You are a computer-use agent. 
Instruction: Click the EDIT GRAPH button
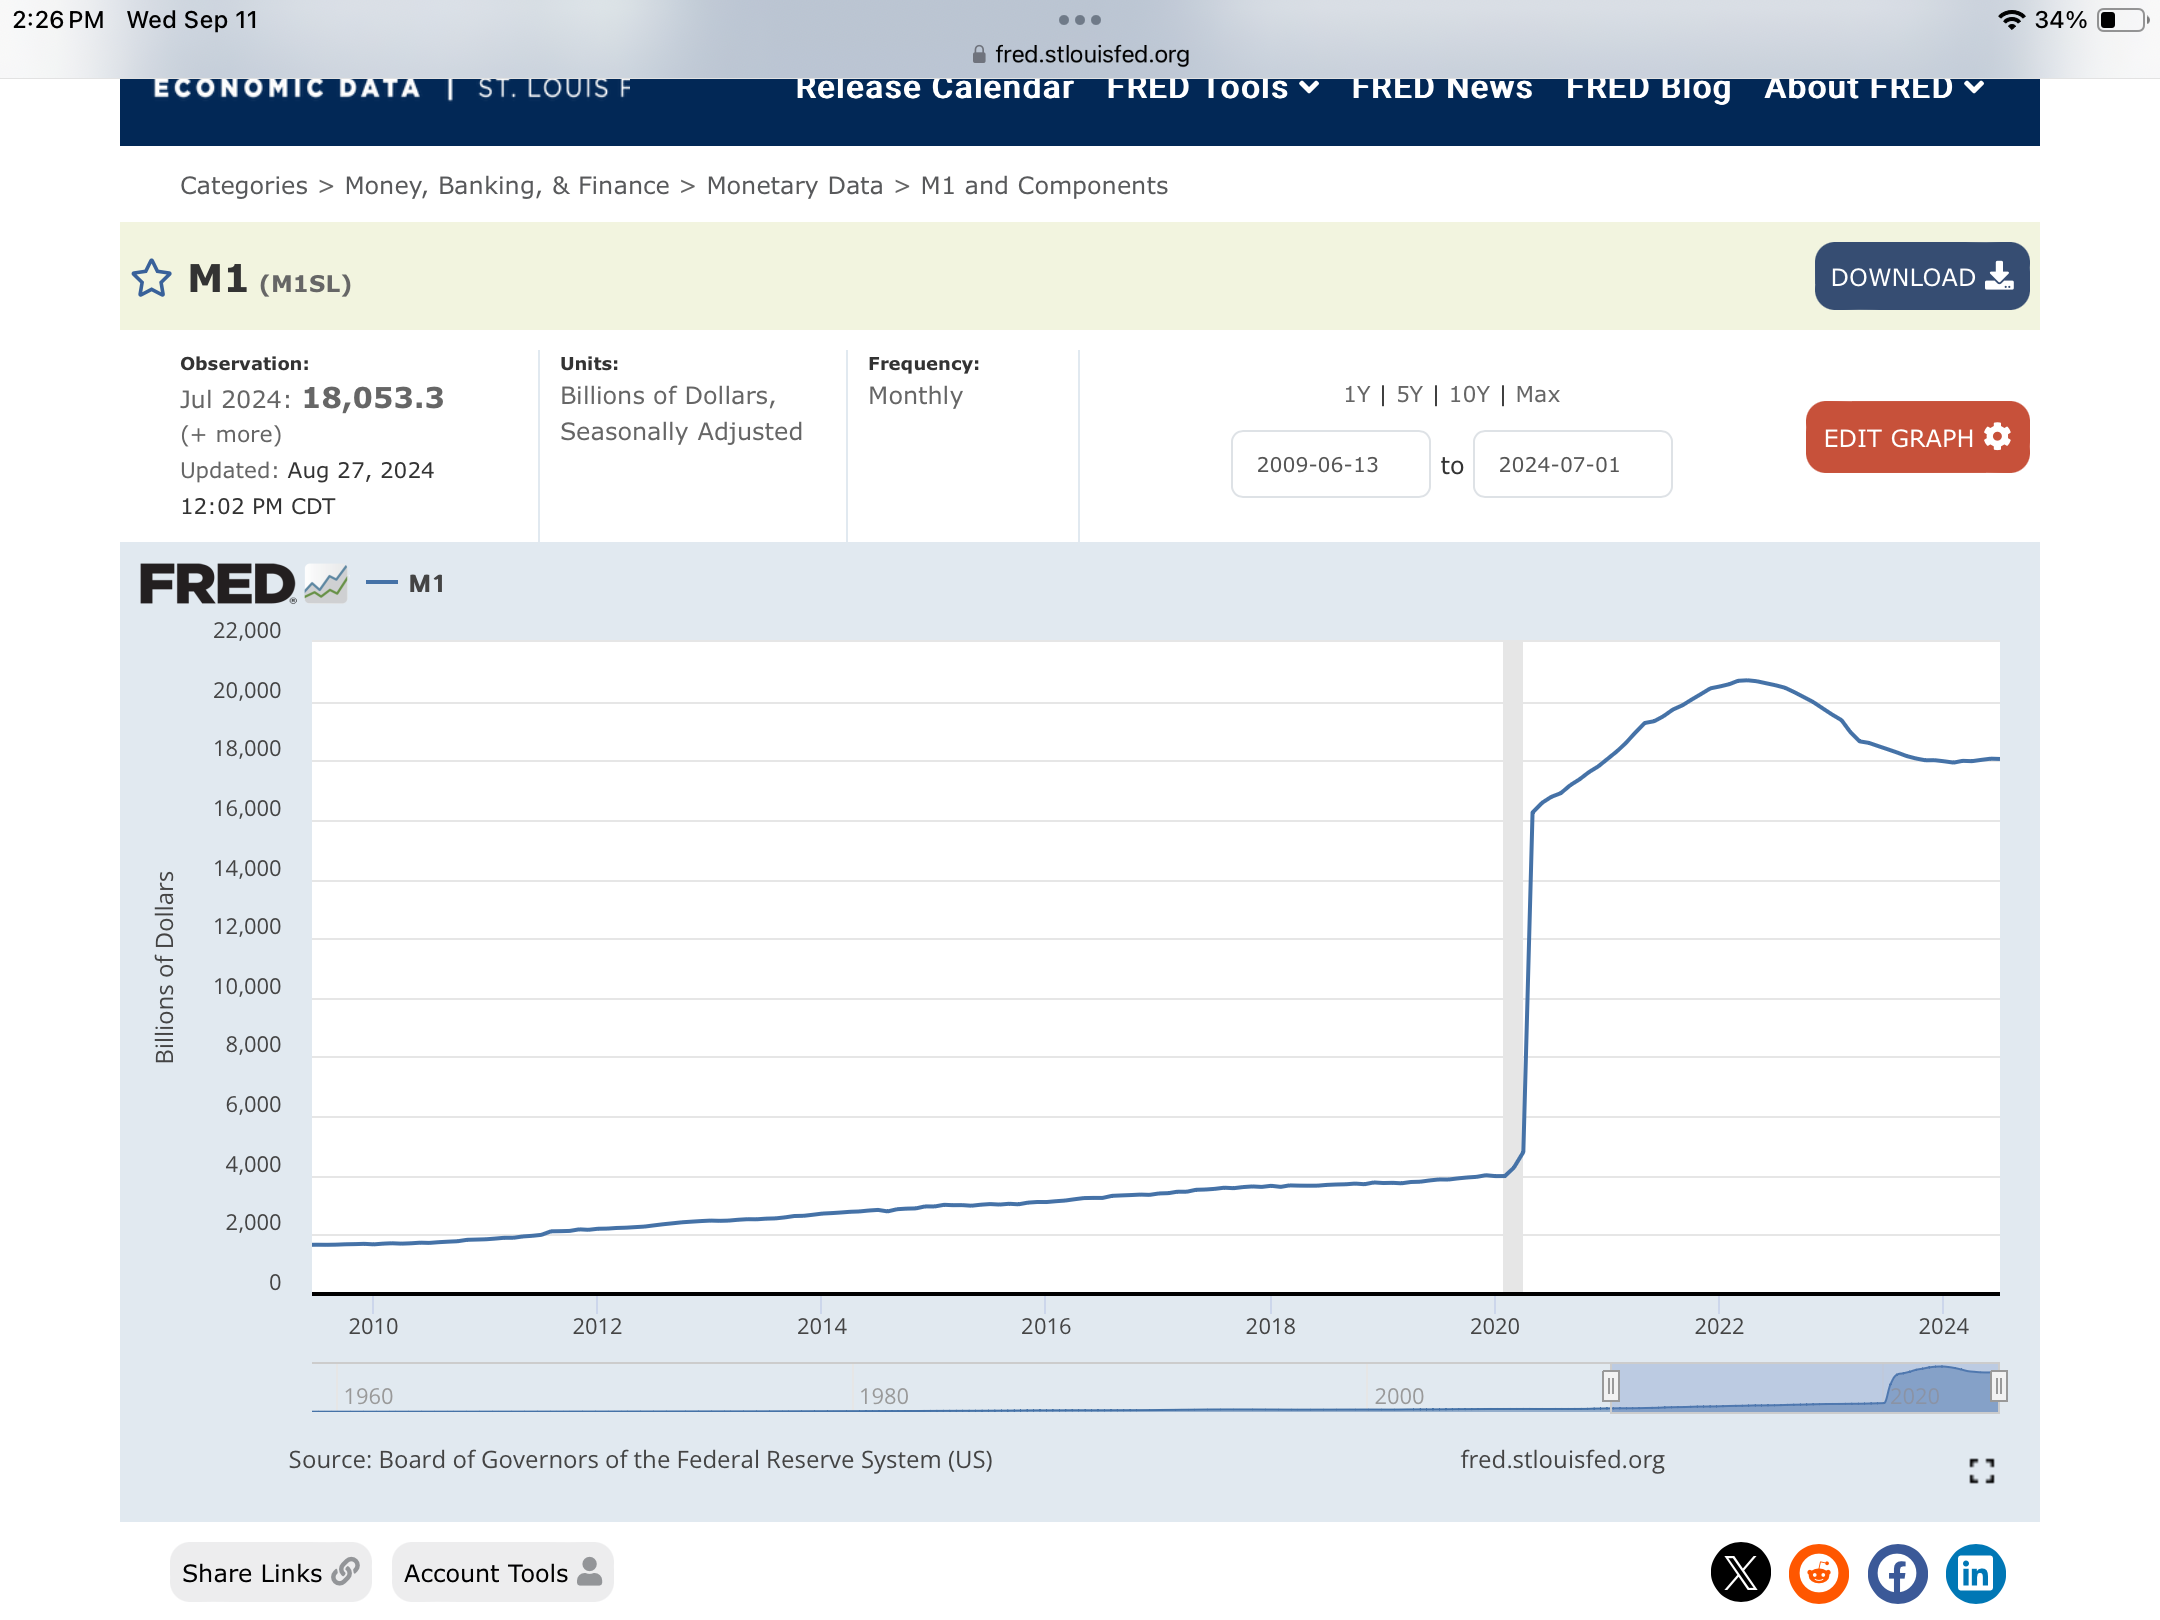[x=1916, y=438]
